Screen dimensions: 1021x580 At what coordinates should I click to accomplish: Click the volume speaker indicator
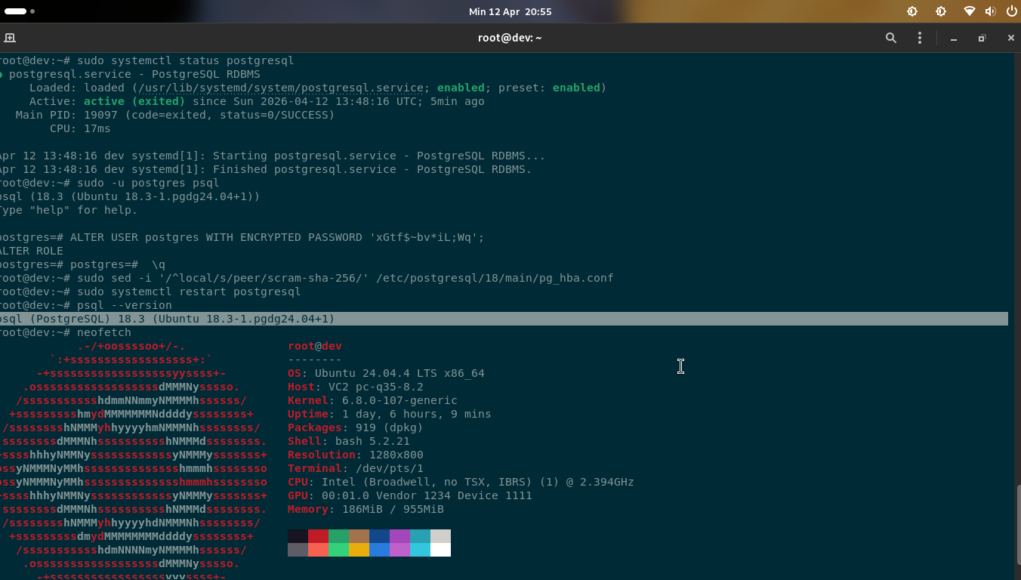(x=990, y=11)
